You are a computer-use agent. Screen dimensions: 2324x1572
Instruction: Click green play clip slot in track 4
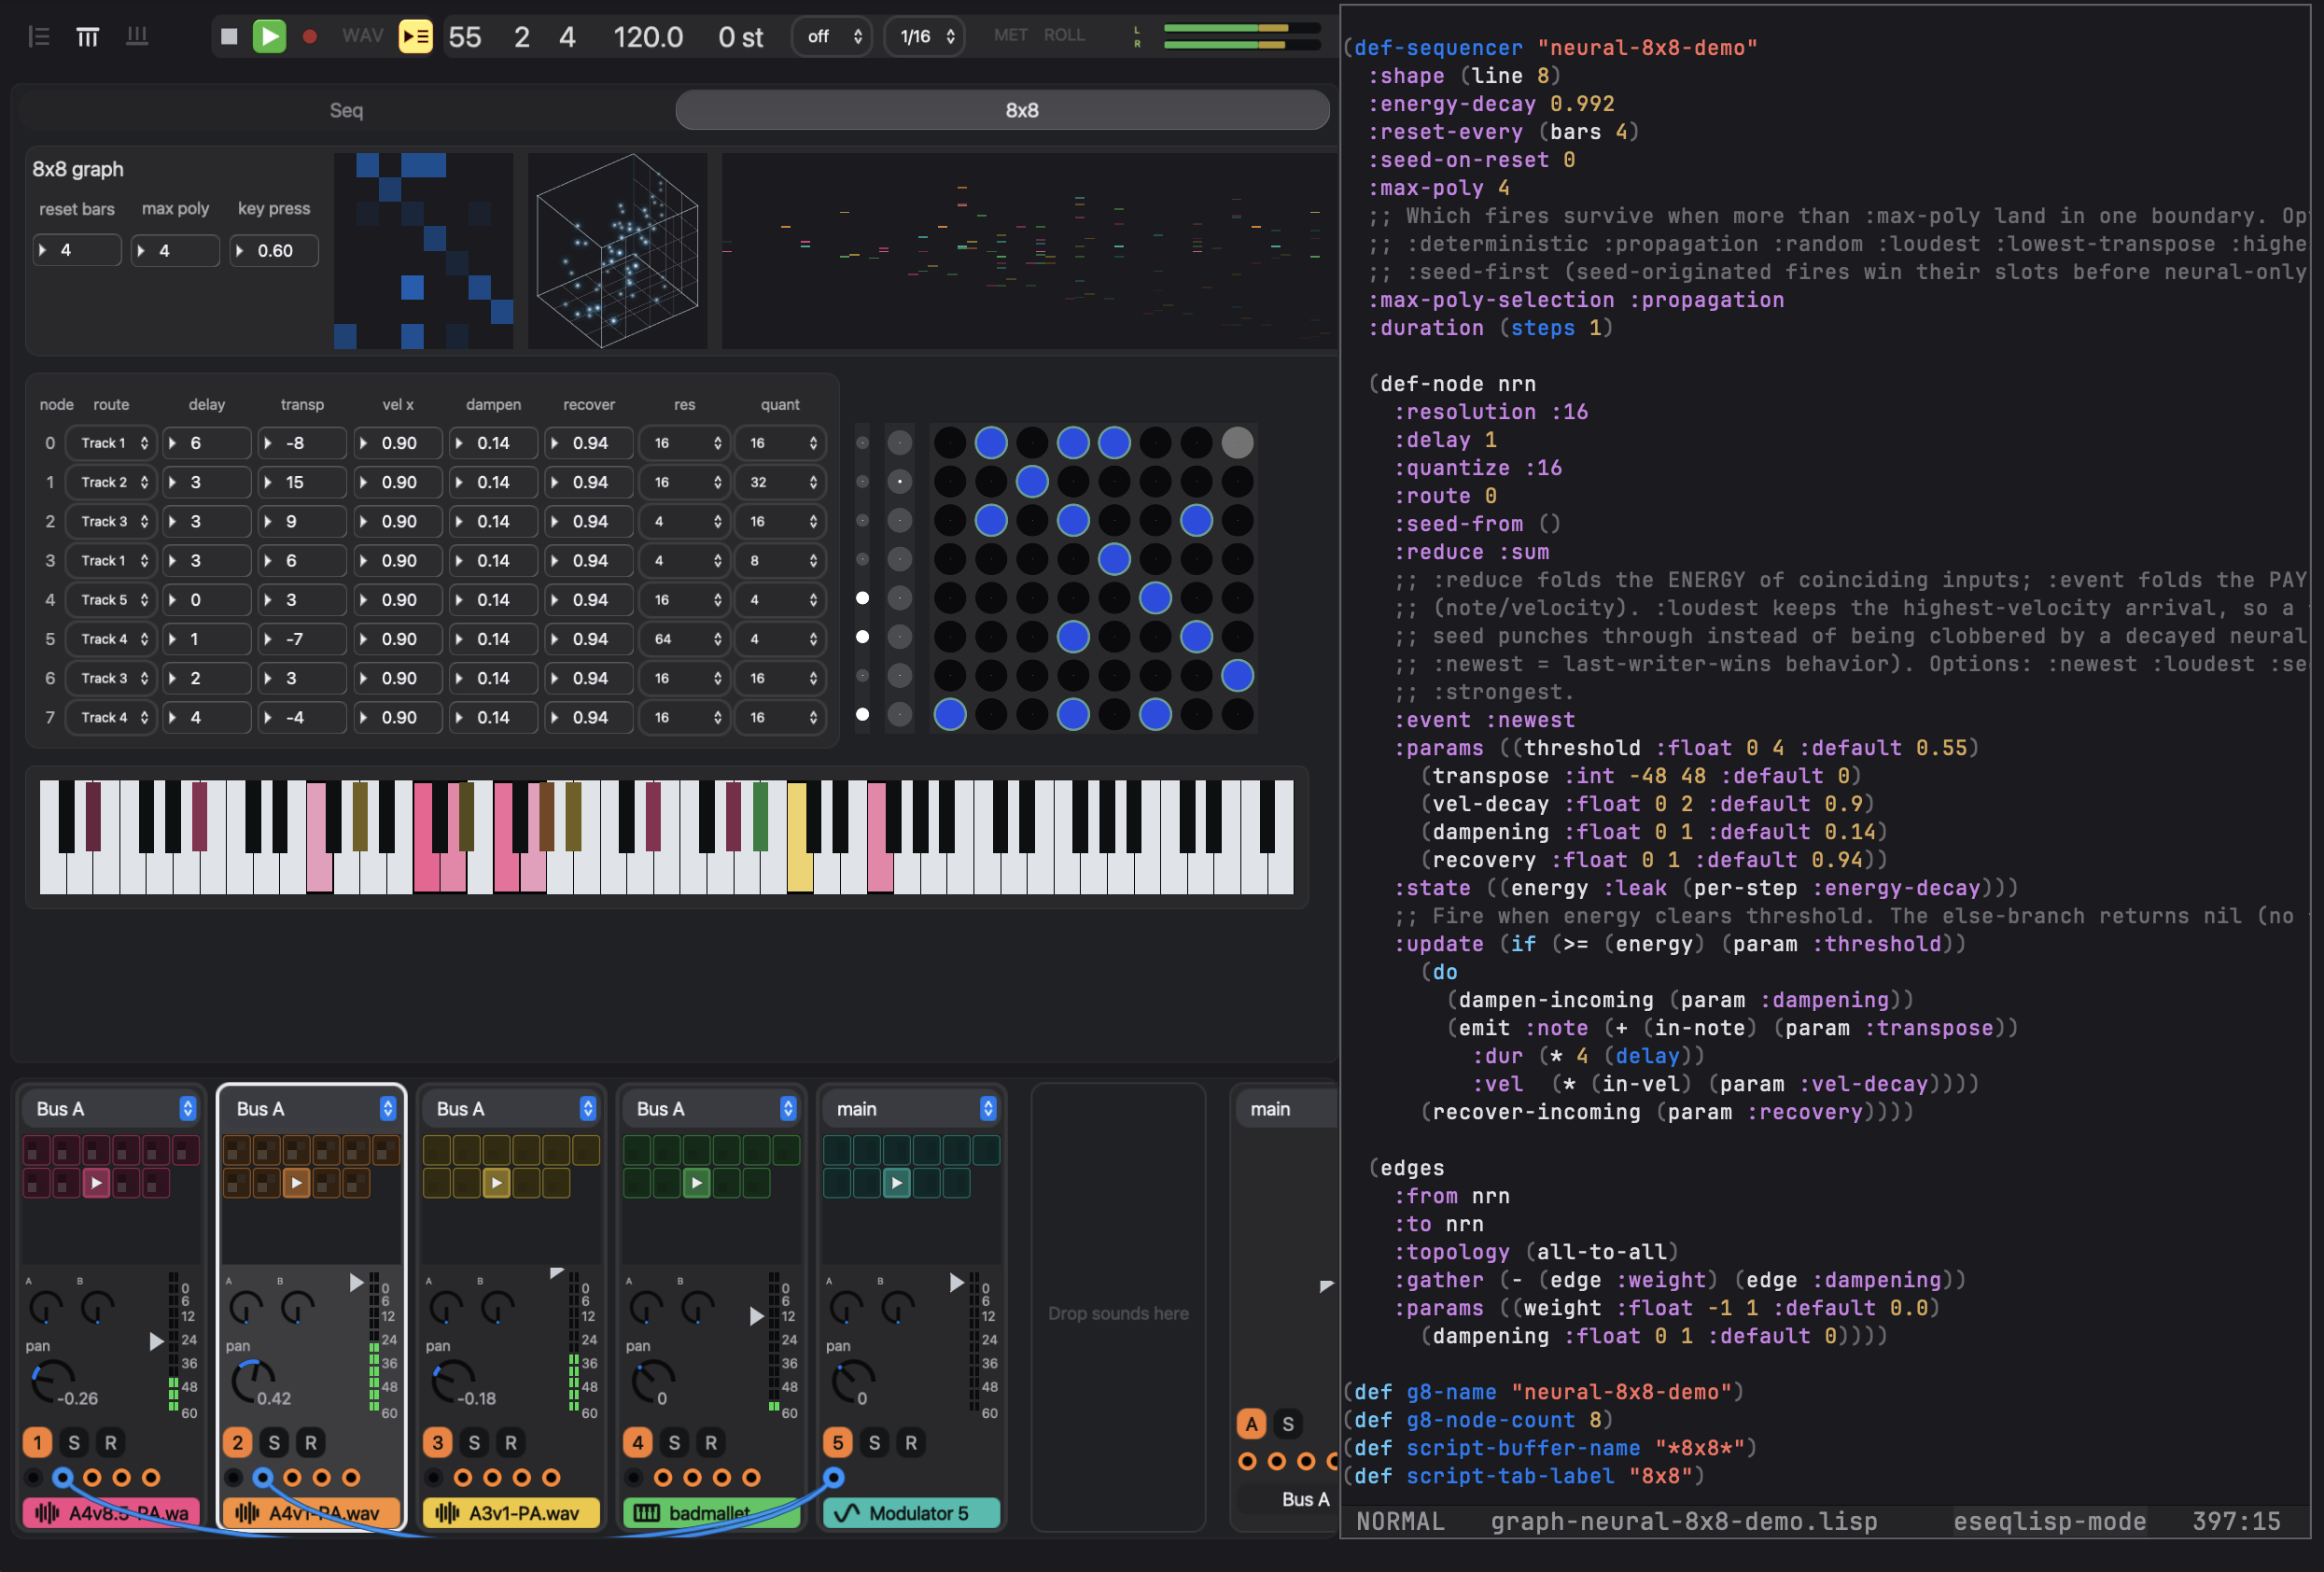pos(696,1183)
